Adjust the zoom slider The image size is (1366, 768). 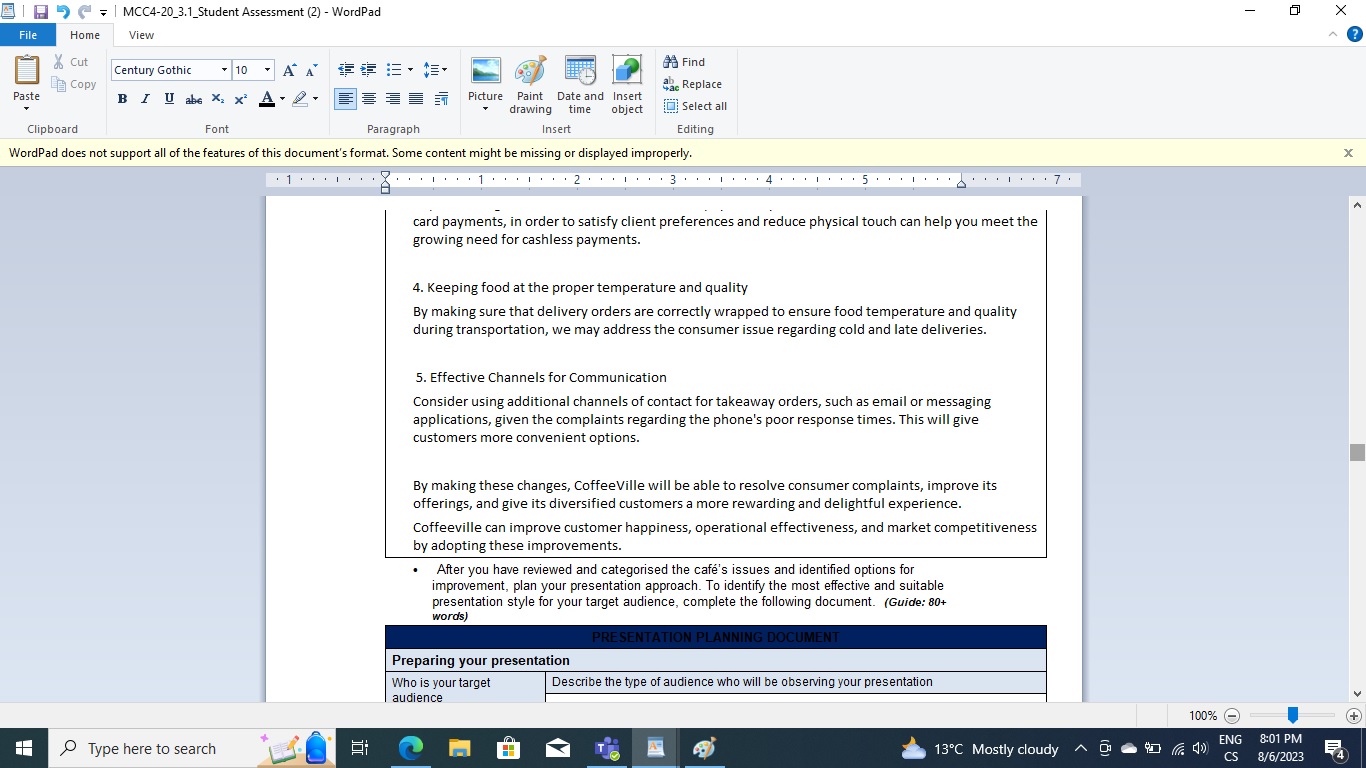(1291, 715)
